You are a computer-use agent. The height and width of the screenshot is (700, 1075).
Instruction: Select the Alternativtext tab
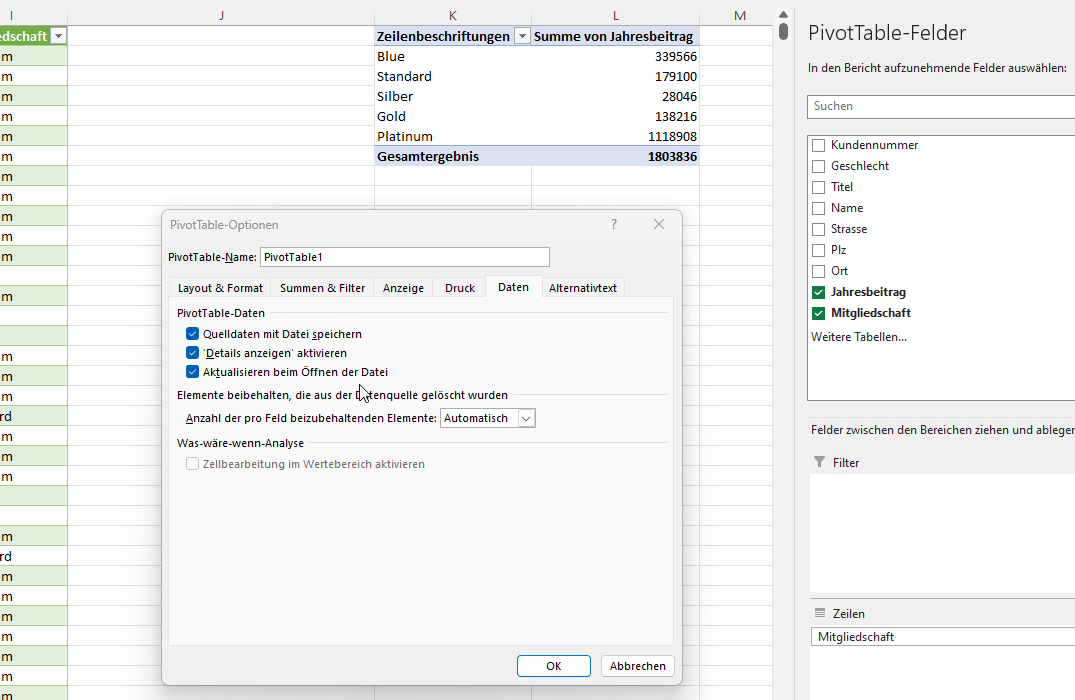pyautogui.click(x=583, y=288)
